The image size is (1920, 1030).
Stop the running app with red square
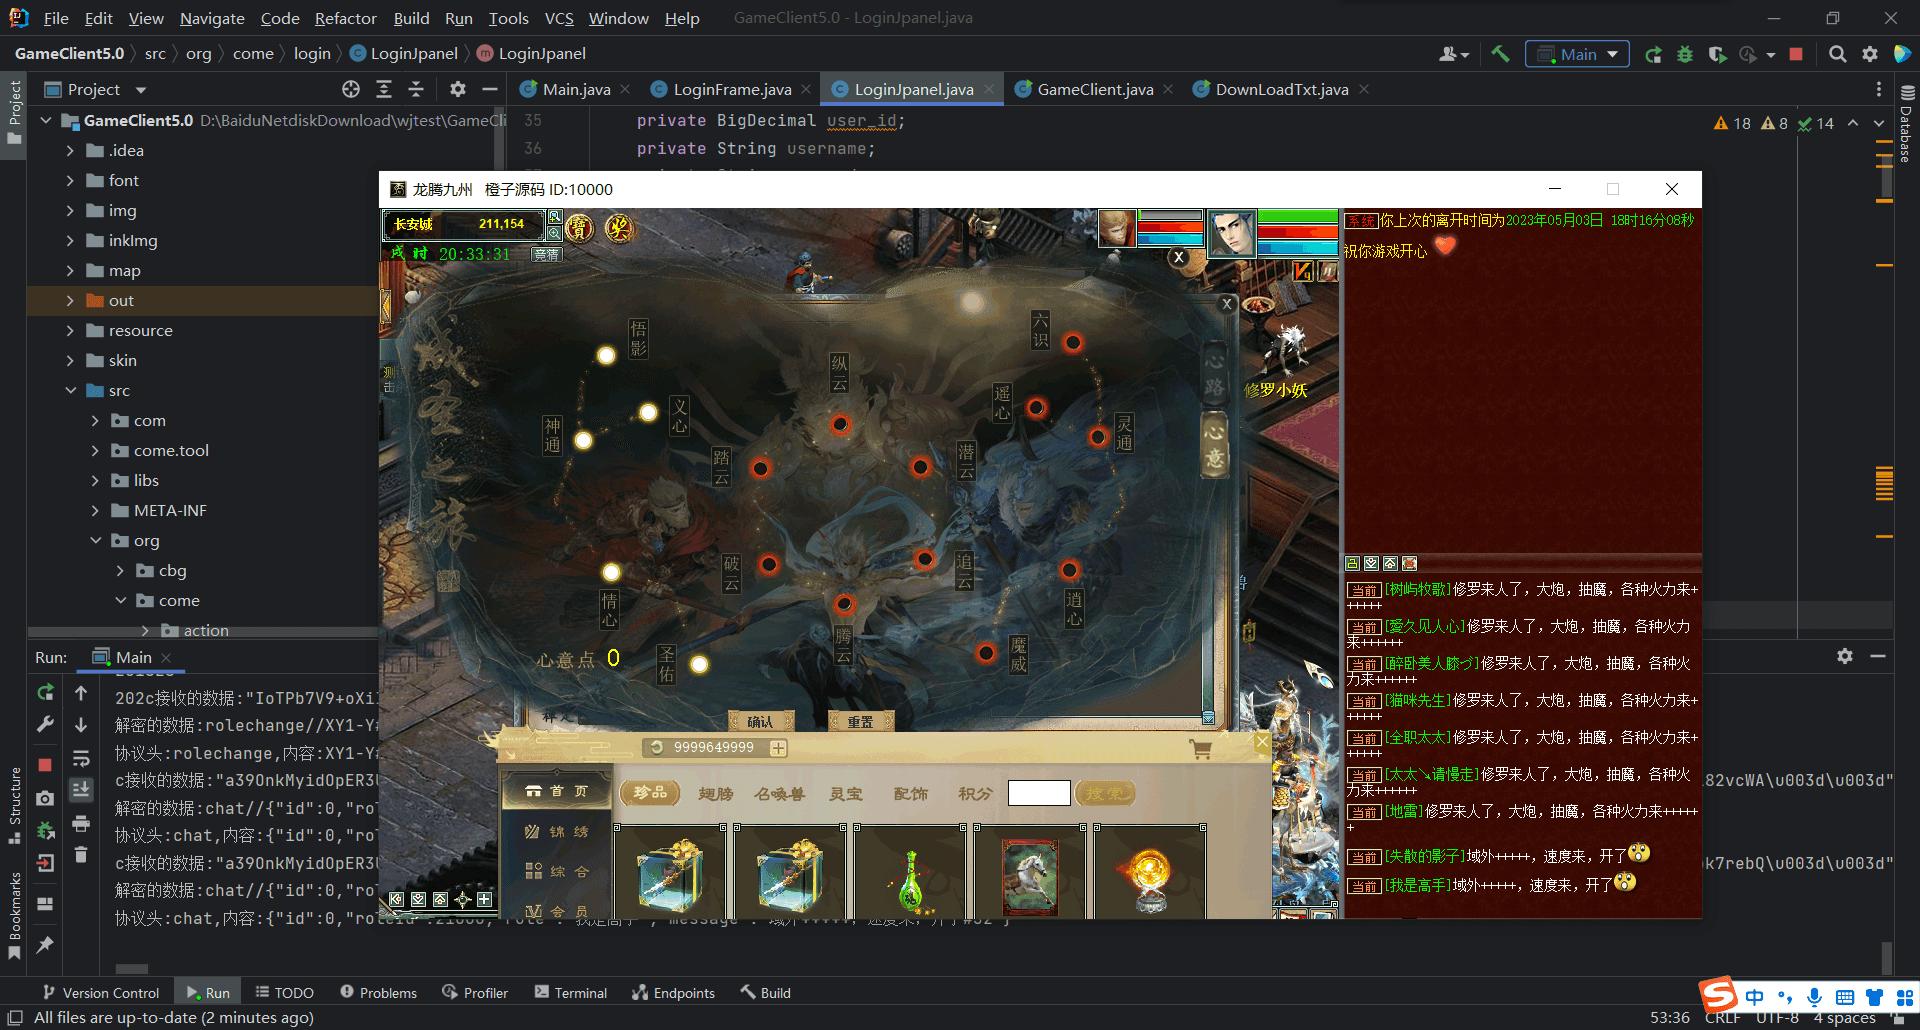coord(1796,54)
